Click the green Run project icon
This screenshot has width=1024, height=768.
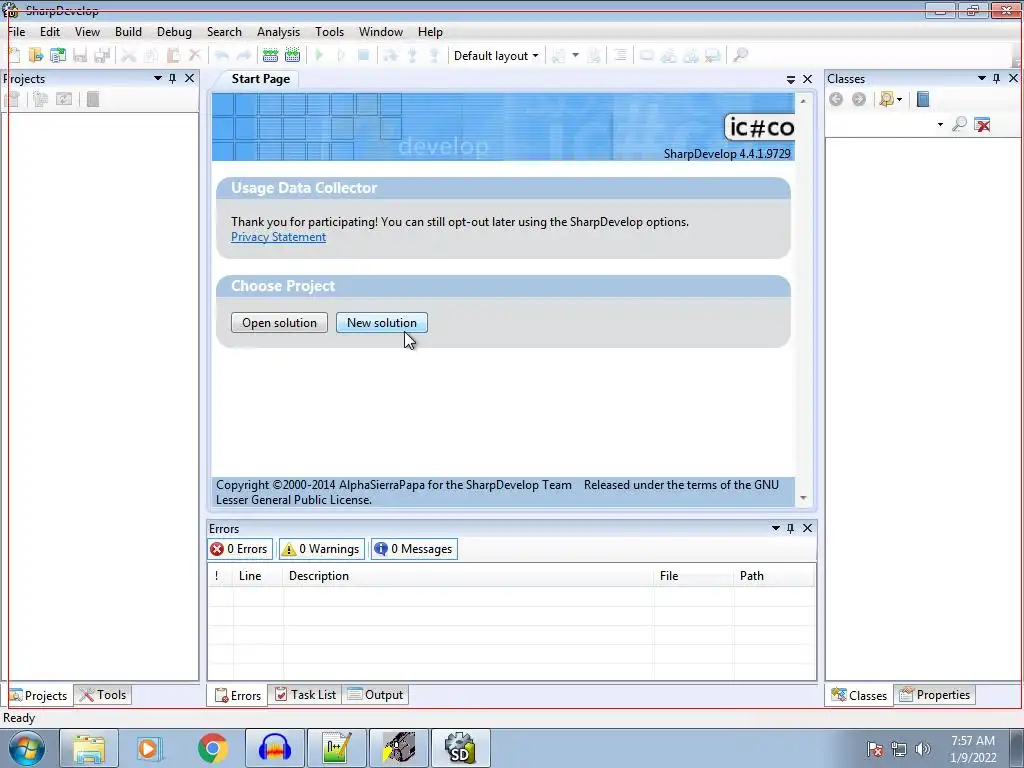click(319, 56)
